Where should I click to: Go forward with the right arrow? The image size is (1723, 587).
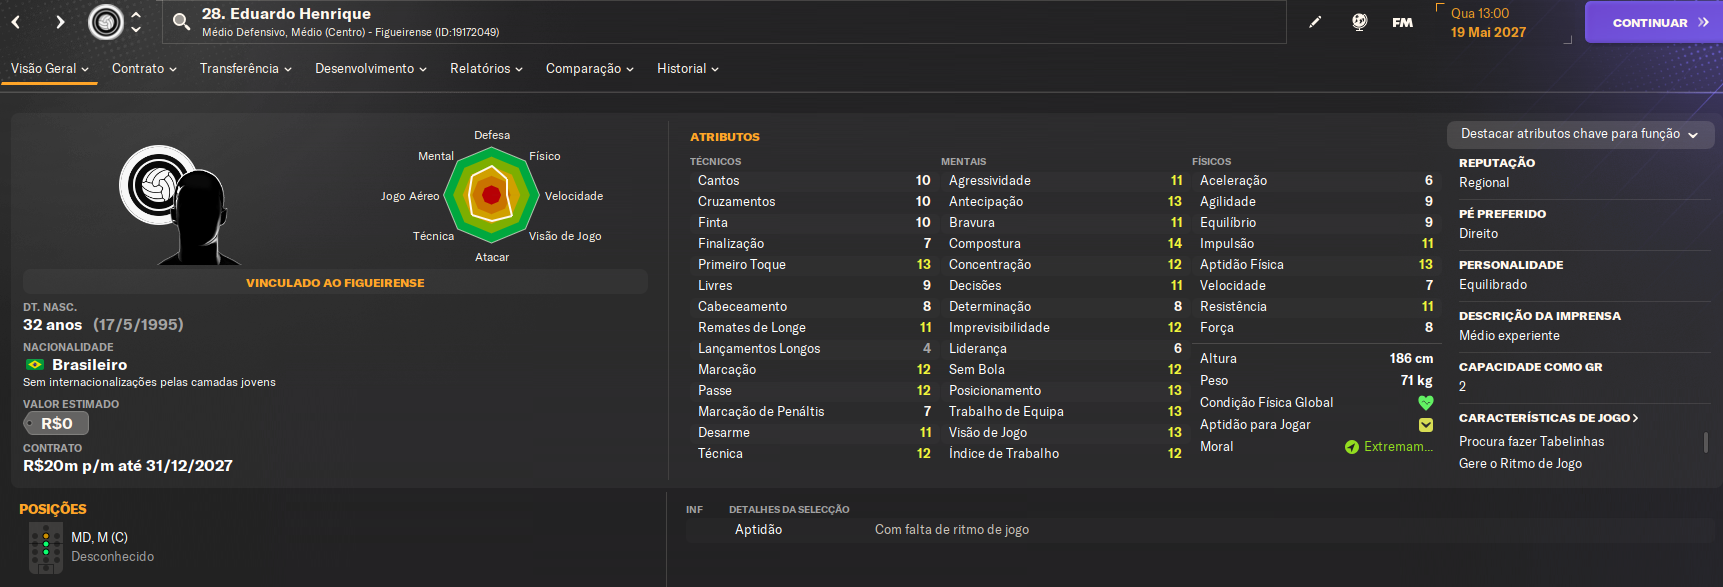coord(60,22)
